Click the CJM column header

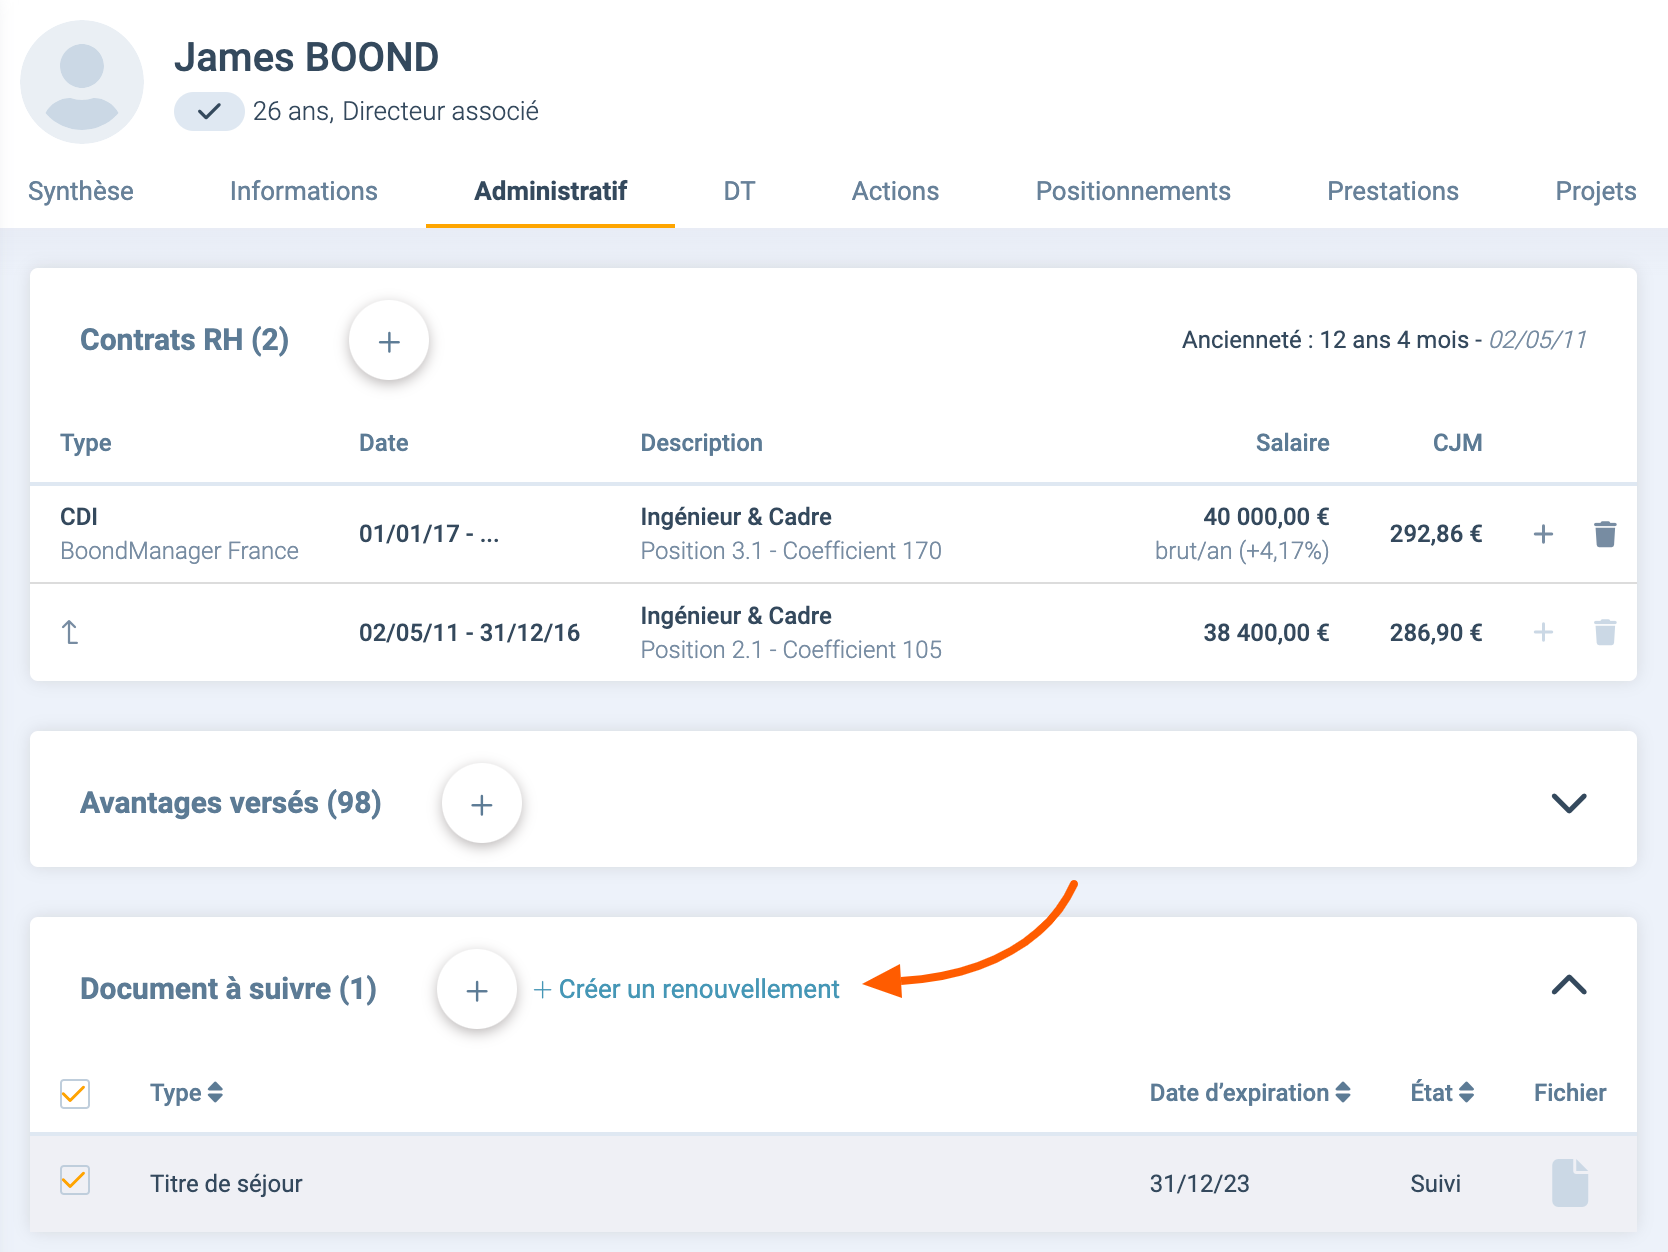coord(1458,443)
